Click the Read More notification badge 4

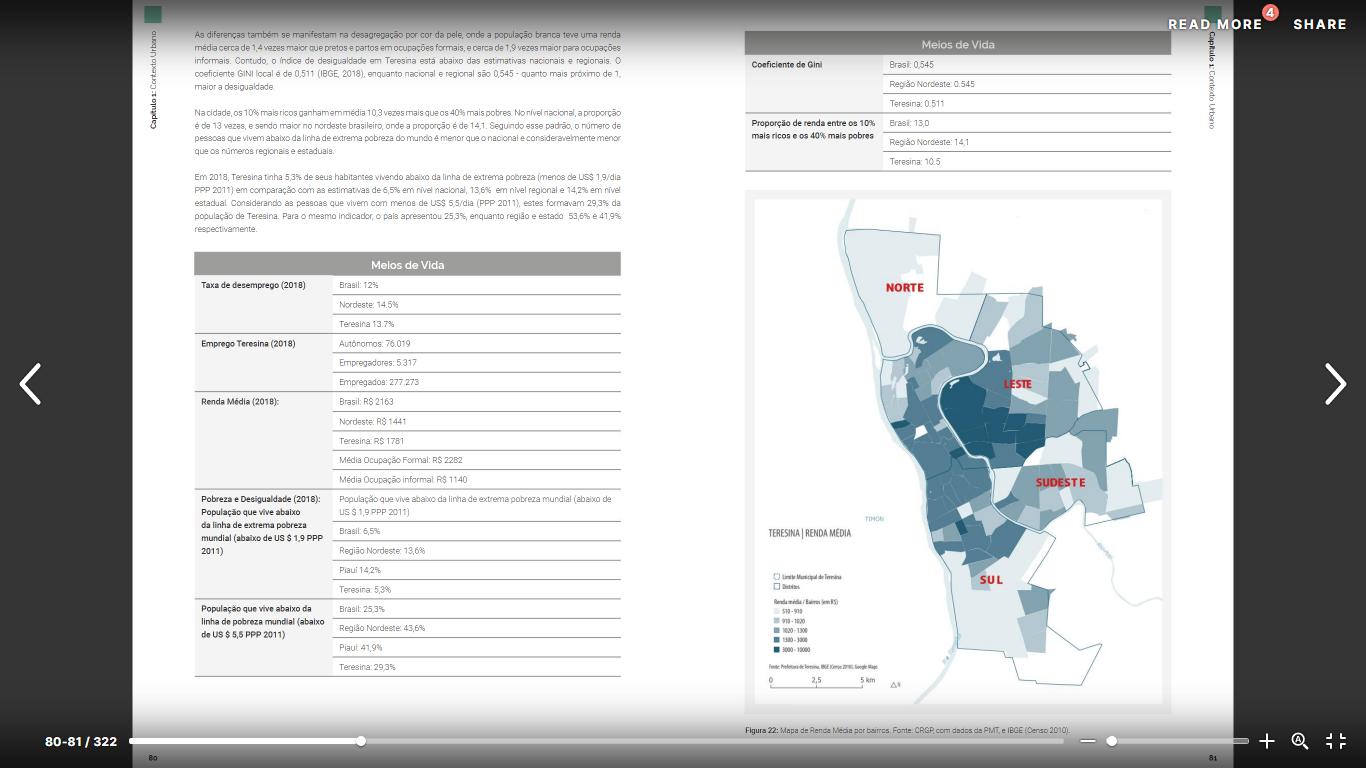point(1270,13)
